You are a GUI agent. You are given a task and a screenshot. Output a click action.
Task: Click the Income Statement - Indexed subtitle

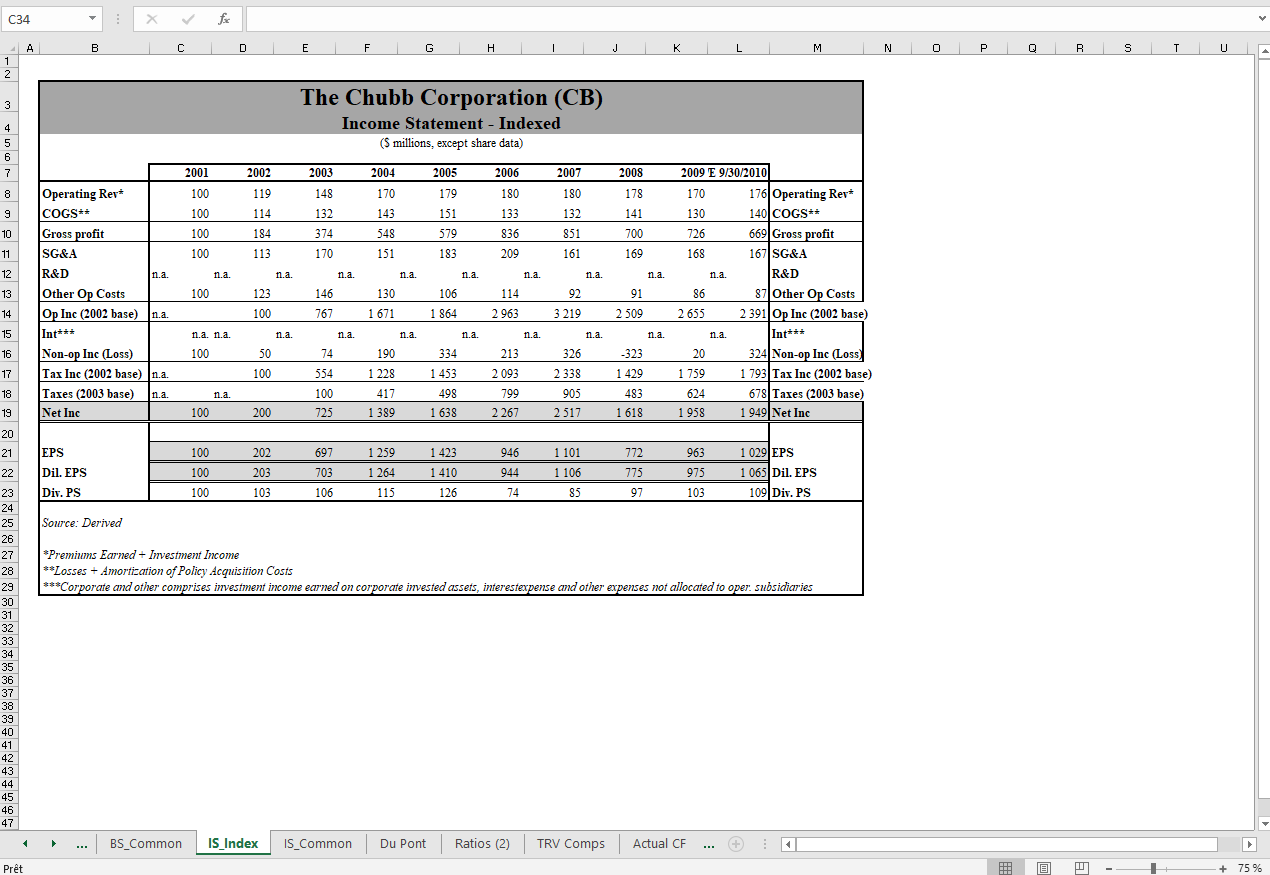click(451, 123)
